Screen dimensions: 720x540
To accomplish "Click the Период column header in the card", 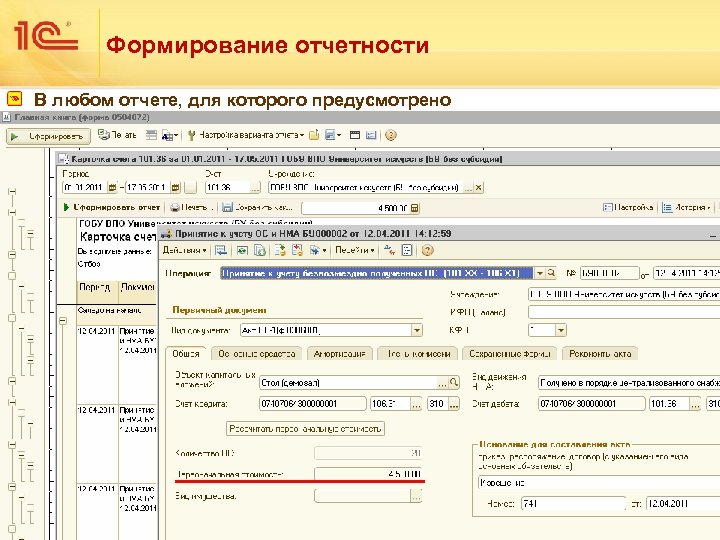I will pos(96,287).
